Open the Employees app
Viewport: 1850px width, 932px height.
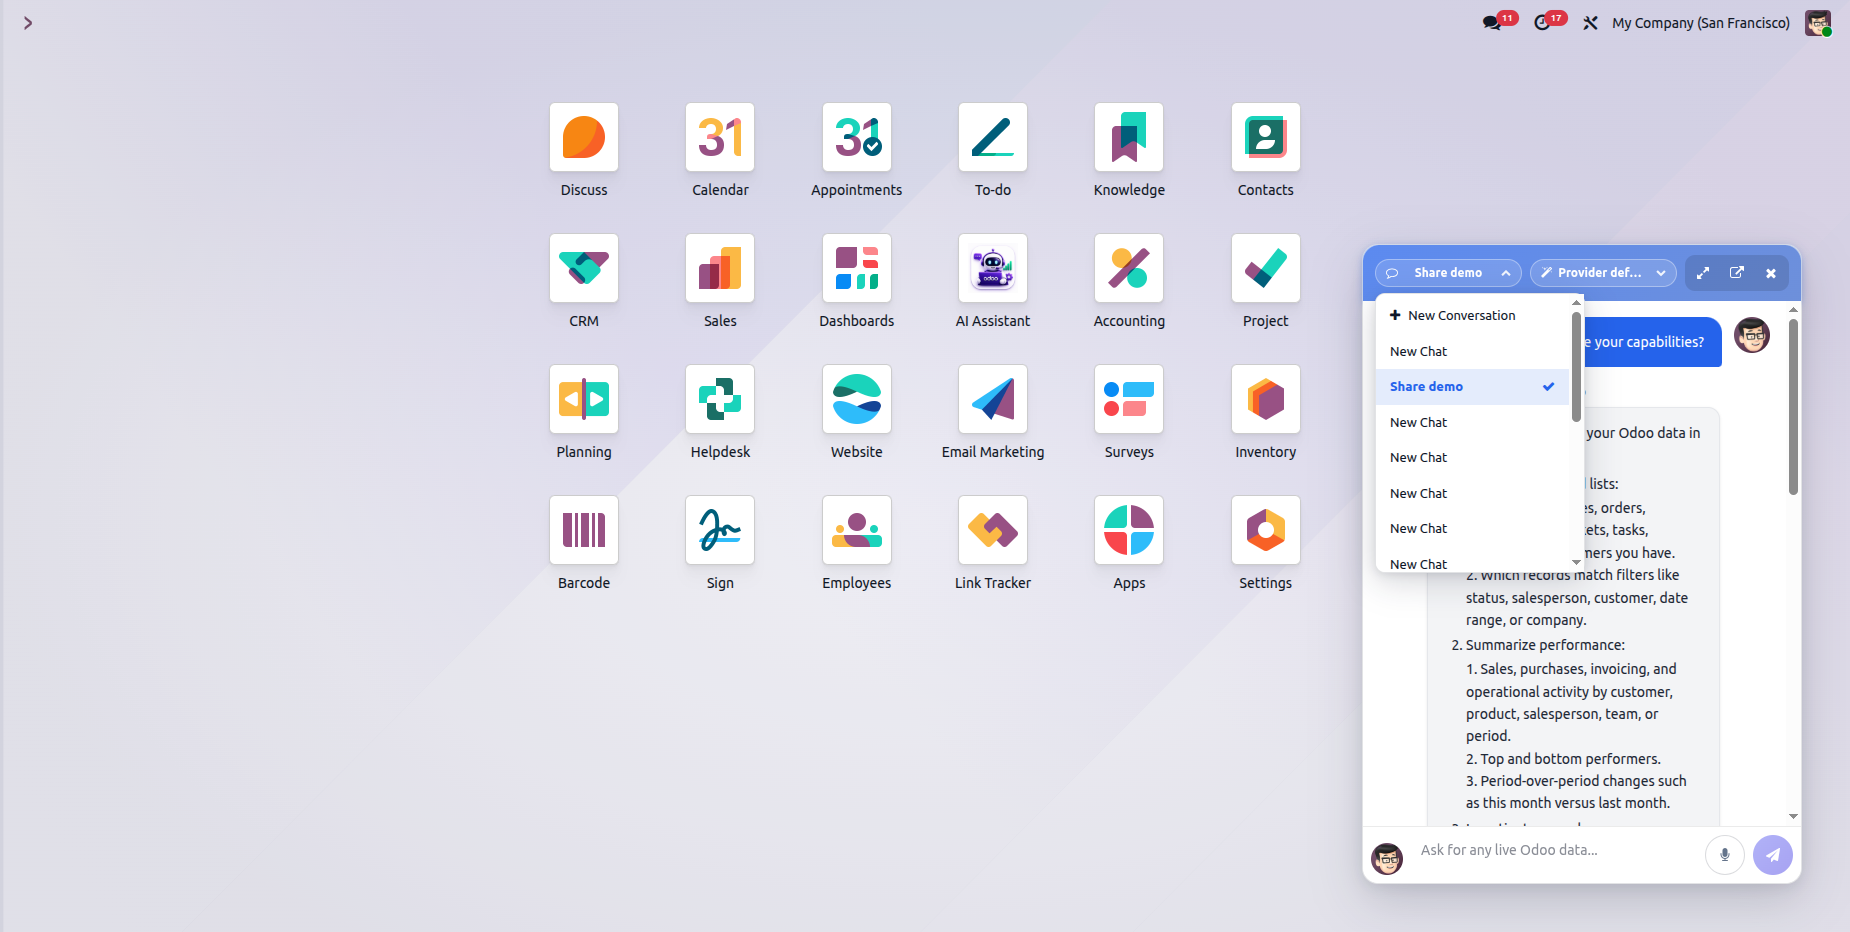(857, 530)
